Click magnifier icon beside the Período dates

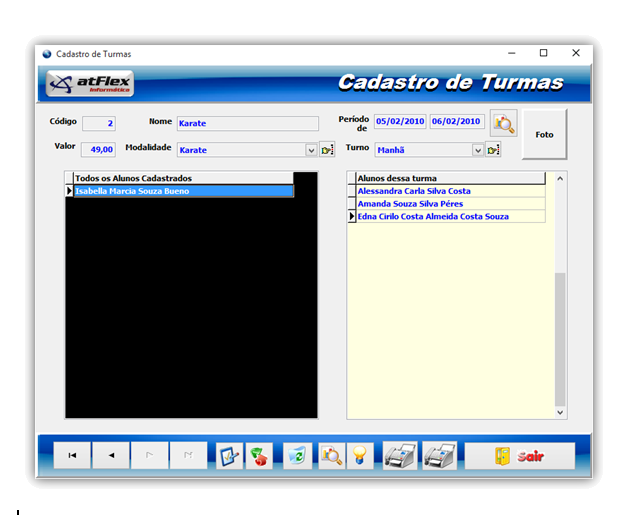pyautogui.click(x=503, y=123)
